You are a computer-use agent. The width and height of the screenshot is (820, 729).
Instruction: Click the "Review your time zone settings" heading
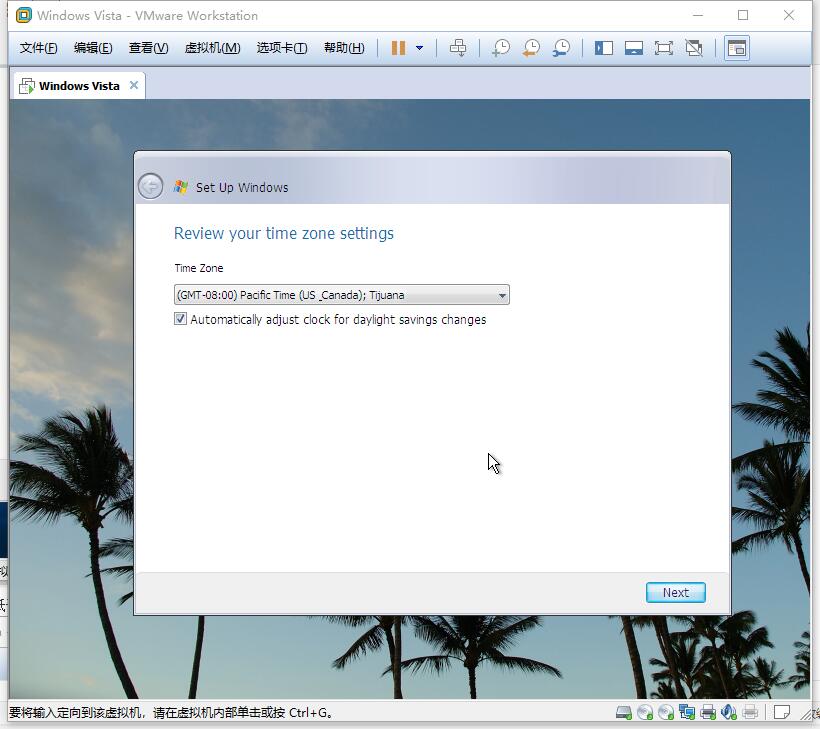284,233
